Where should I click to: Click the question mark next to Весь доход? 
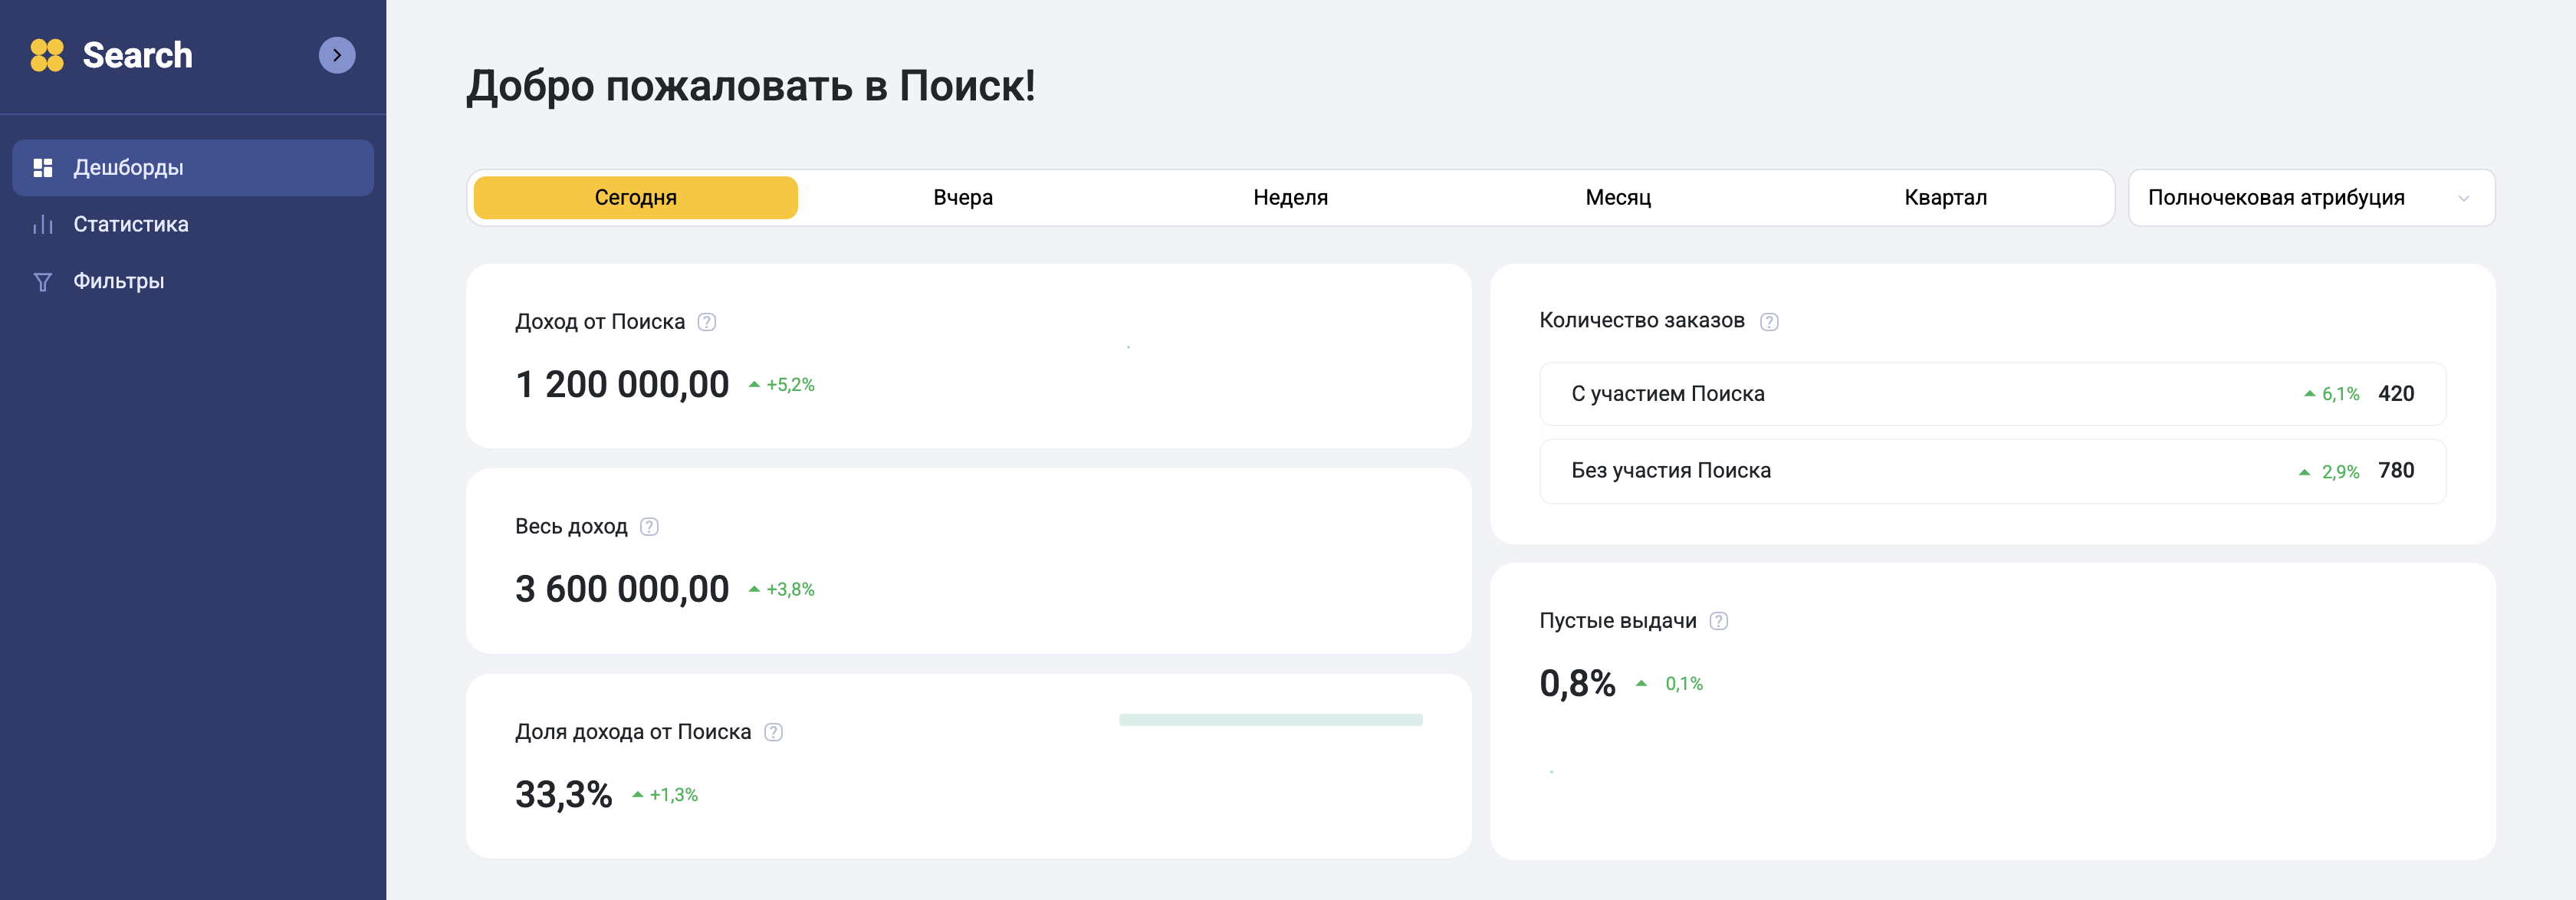pos(649,526)
